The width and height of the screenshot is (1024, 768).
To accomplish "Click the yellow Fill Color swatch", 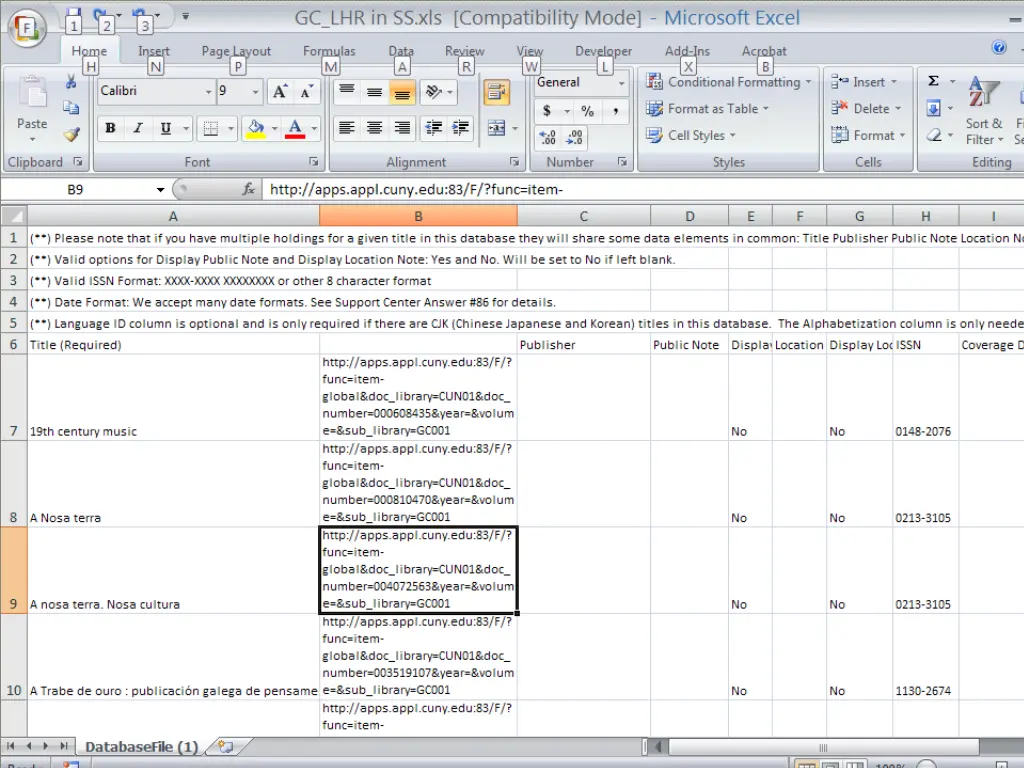I will coord(255,129).
